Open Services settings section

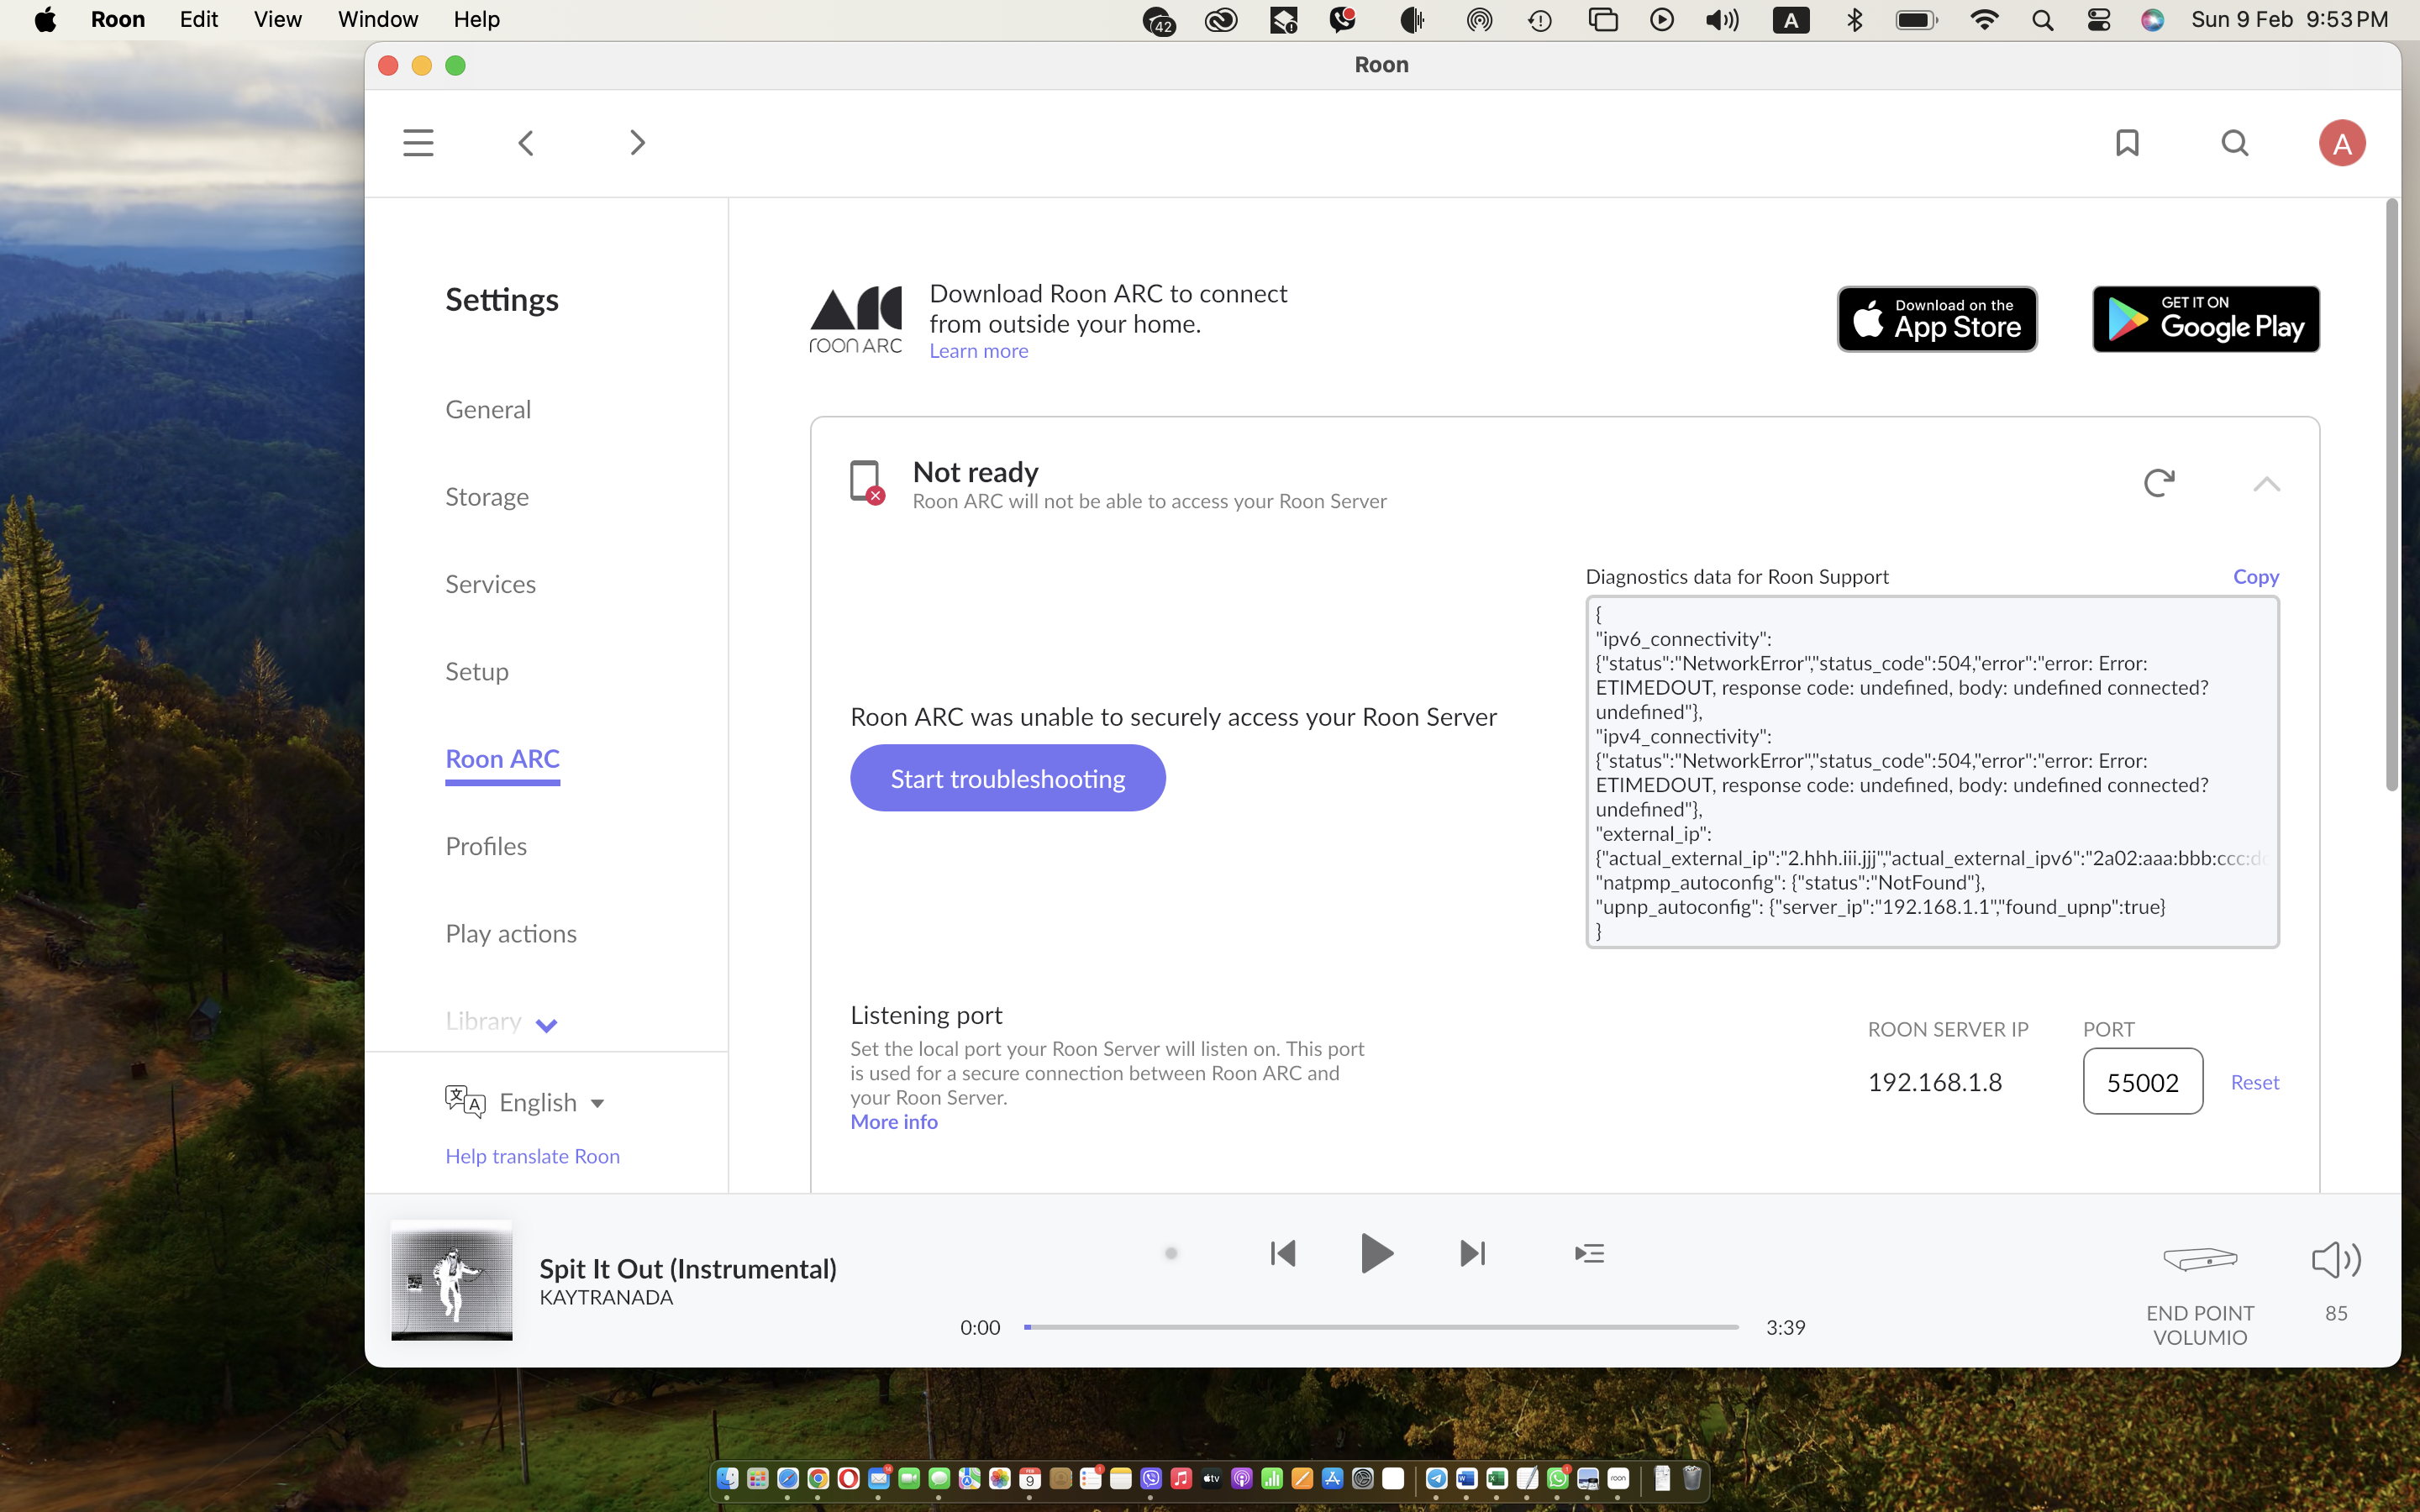click(490, 584)
